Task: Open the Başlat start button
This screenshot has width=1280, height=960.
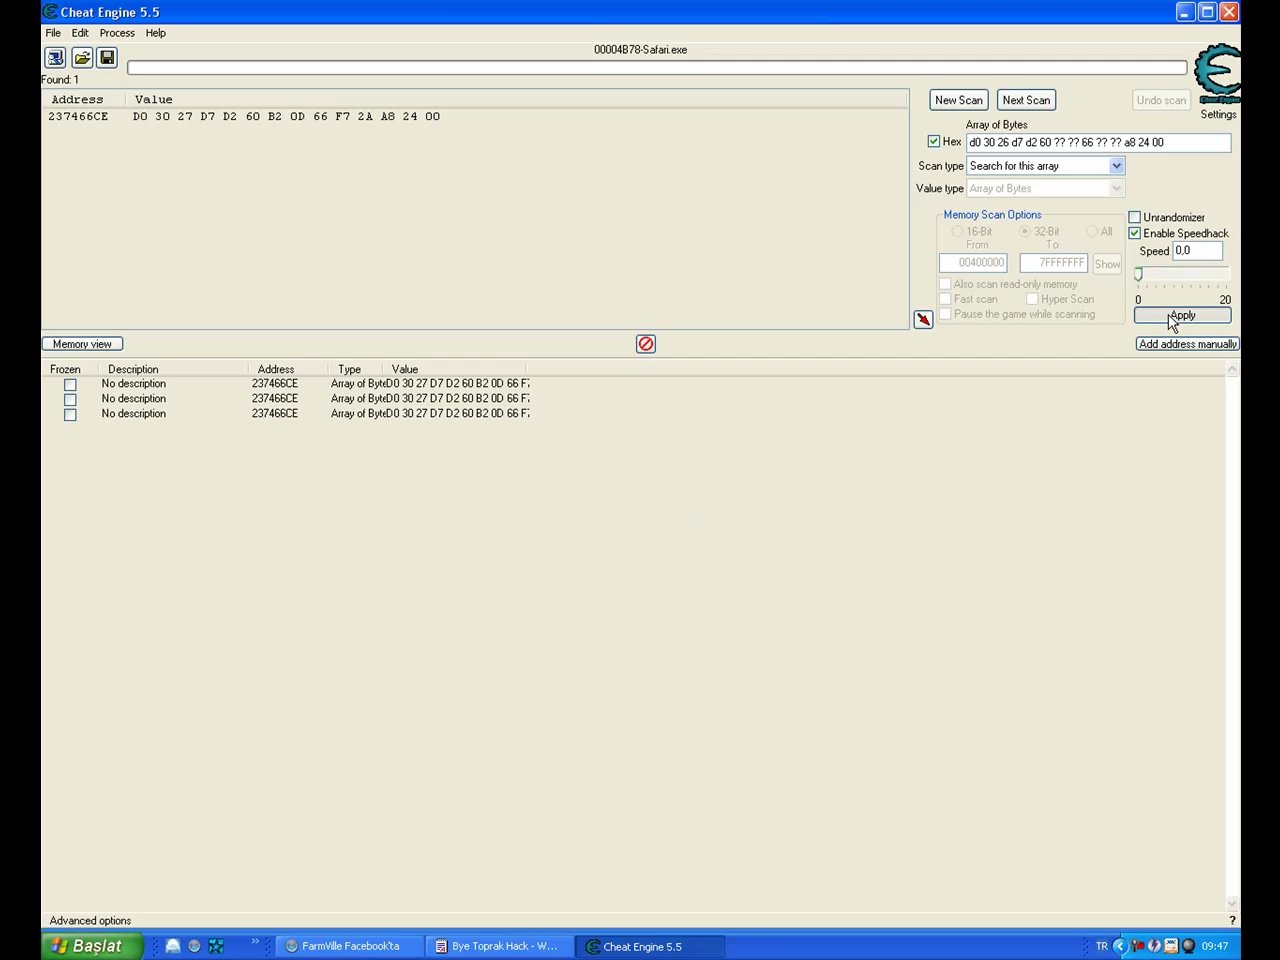Action: [93, 946]
